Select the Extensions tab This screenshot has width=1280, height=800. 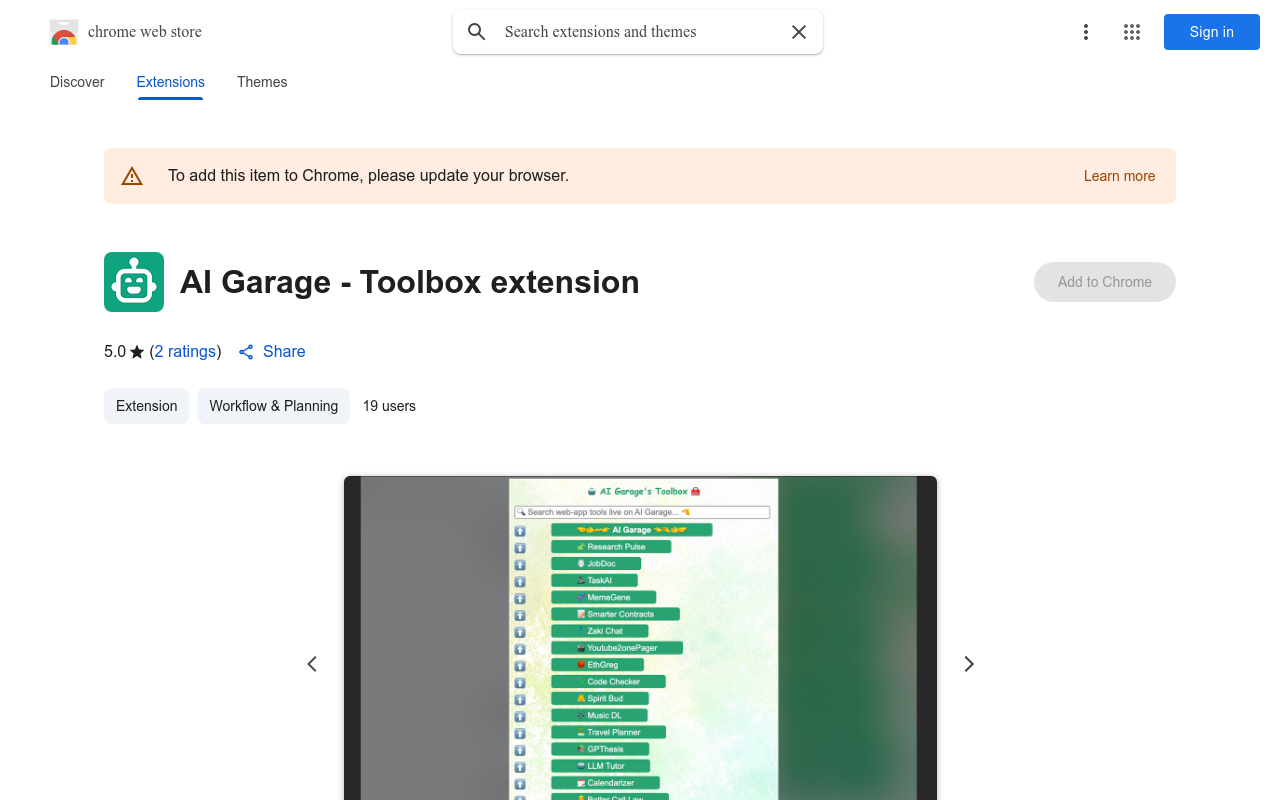click(171, 82)
